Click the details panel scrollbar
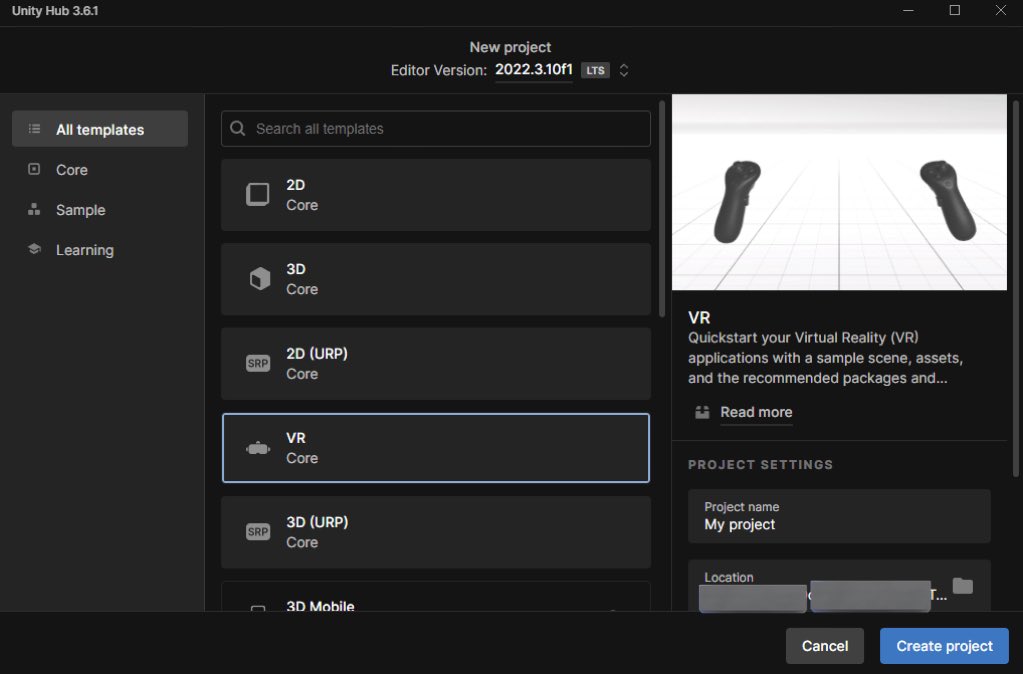The height and width of the screenshot is (674, 1023). coord(1015,288)
